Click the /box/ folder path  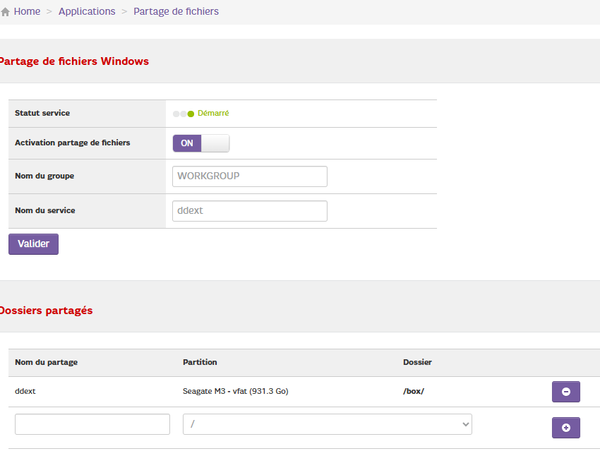click(x=413, y=391)
